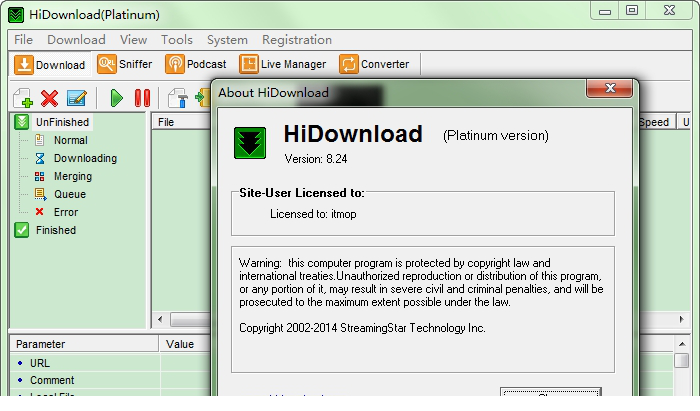The height and width of the screenshot is (411, 700).
Task: Click the 'Licensed to: itmop' text
Action: 313,214
